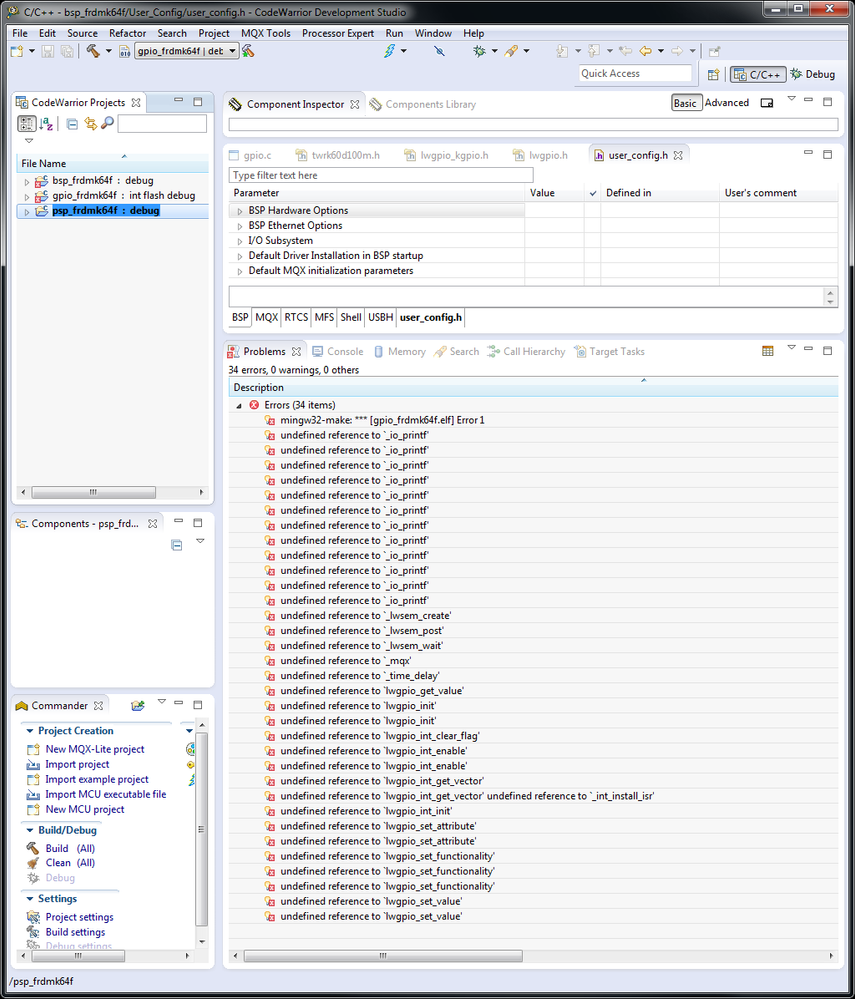Click the external tools wrench toolbar icon
The width and height of the screenshot is (855, 999).
click(x=511, y=51)
